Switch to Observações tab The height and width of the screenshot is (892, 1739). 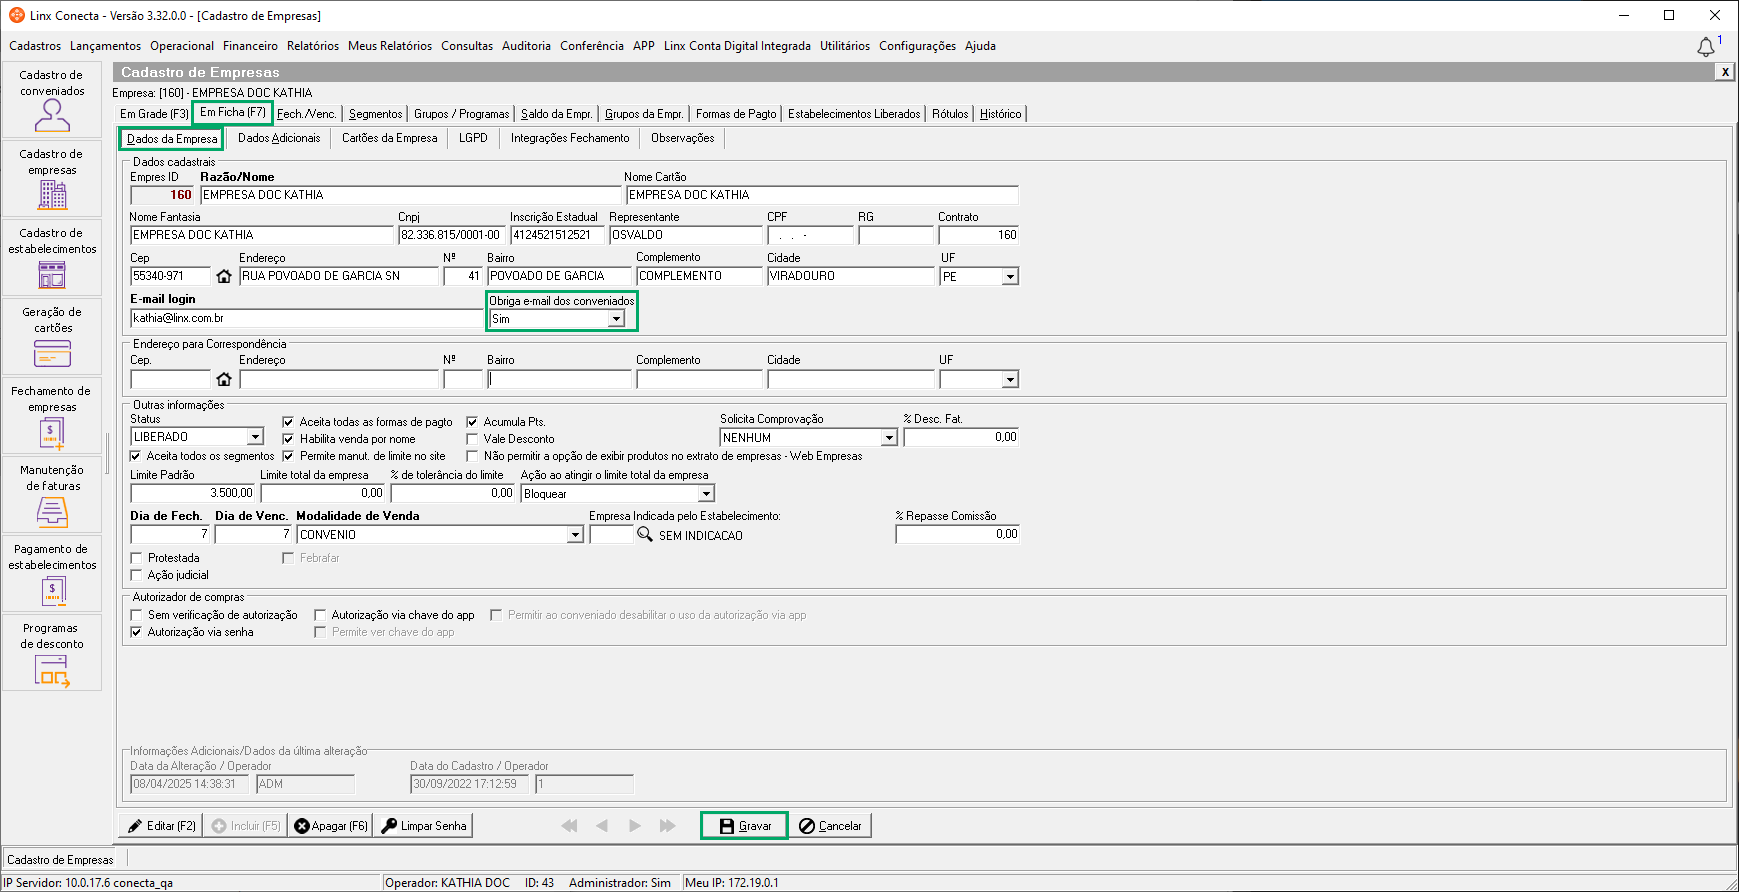tap(683, 138)
